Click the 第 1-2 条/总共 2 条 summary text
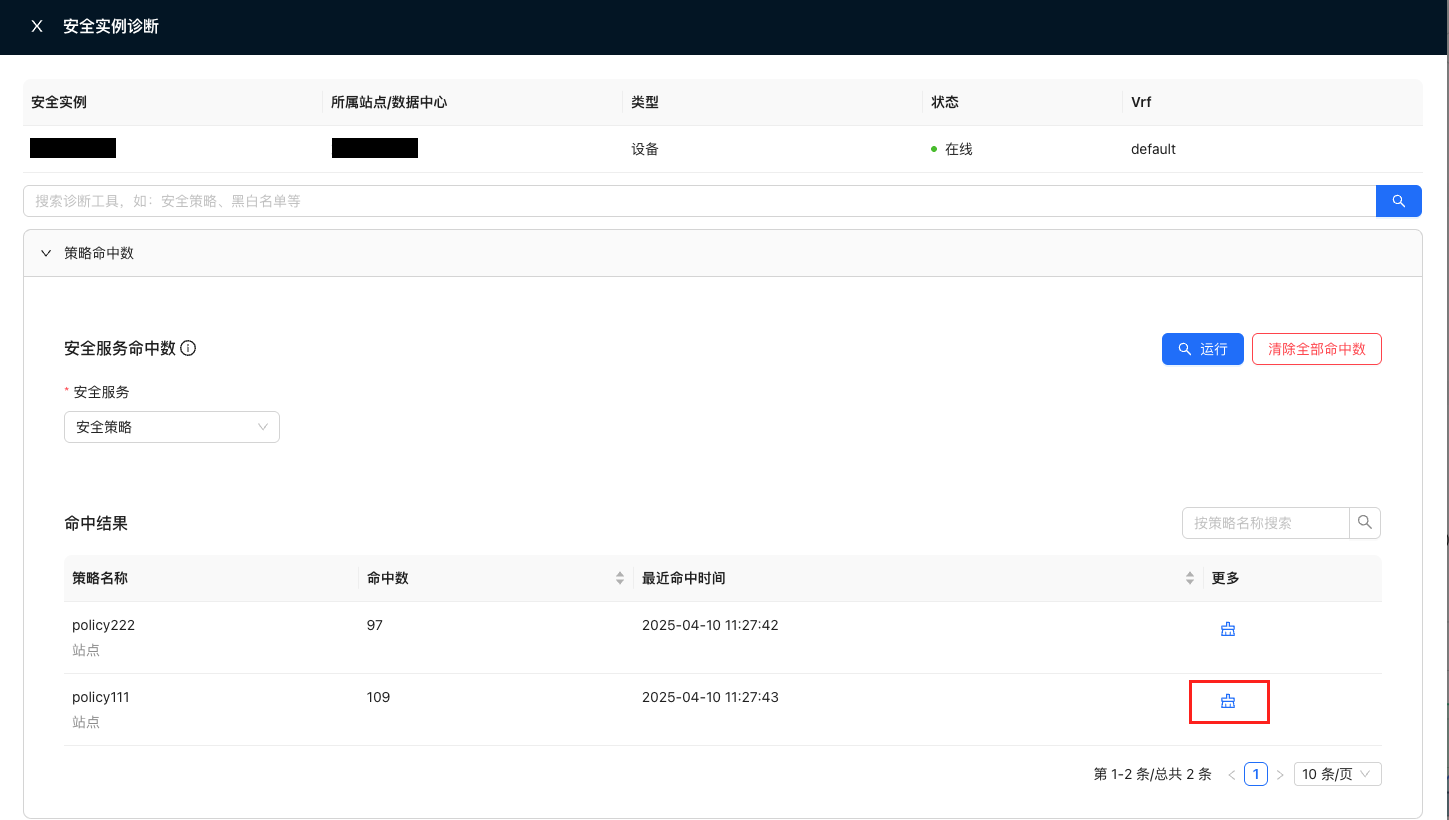Viewport: 1449px width, 820px height. click(x=1153, y=774)
